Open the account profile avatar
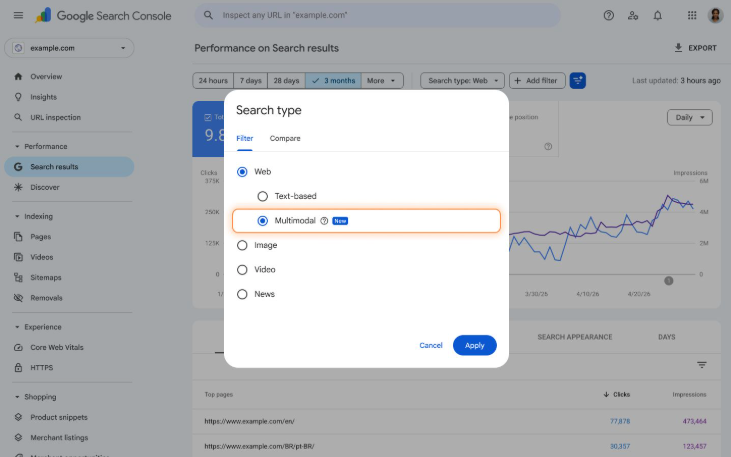The image size is (731, 457). 715,15
